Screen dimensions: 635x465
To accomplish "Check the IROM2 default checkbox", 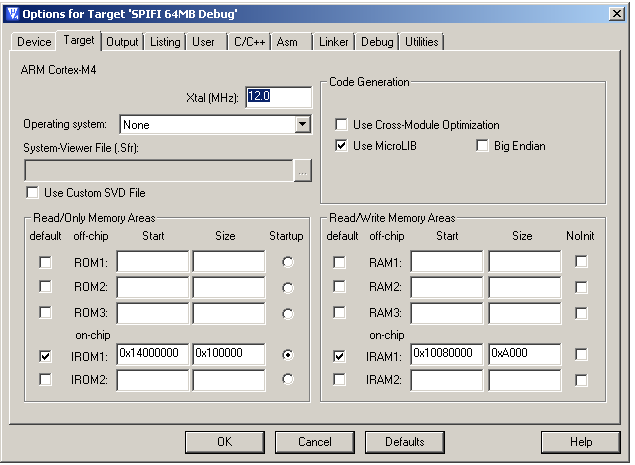I will coord(45,380).
